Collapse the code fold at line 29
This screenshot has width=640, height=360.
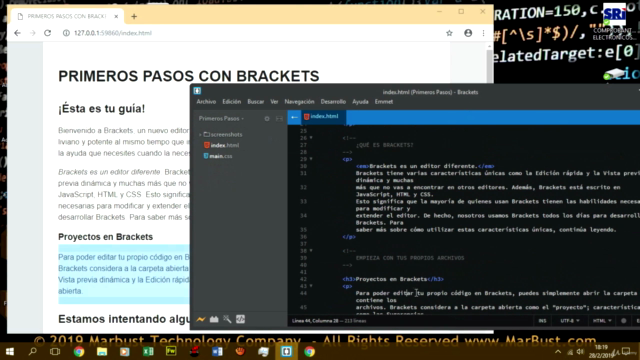311,159
